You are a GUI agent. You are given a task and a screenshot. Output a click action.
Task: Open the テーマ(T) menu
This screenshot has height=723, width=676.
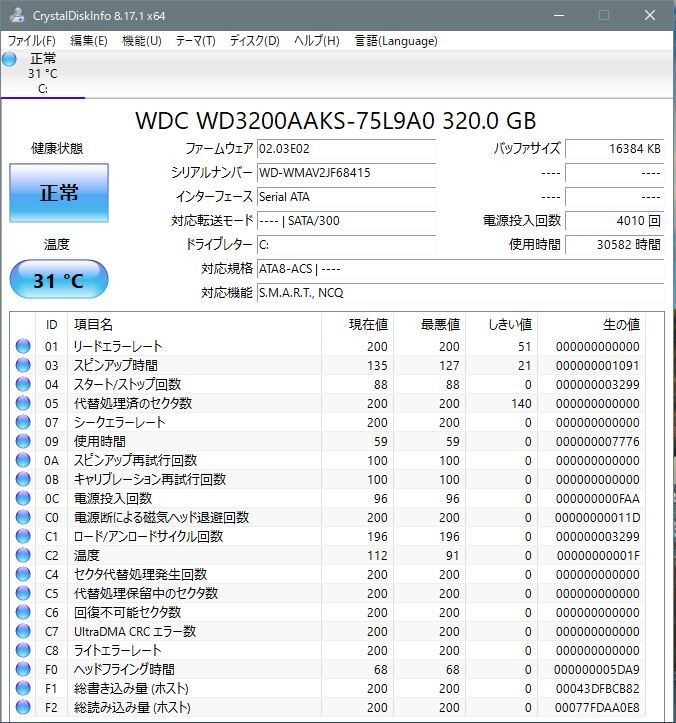[x=196, y=41]
